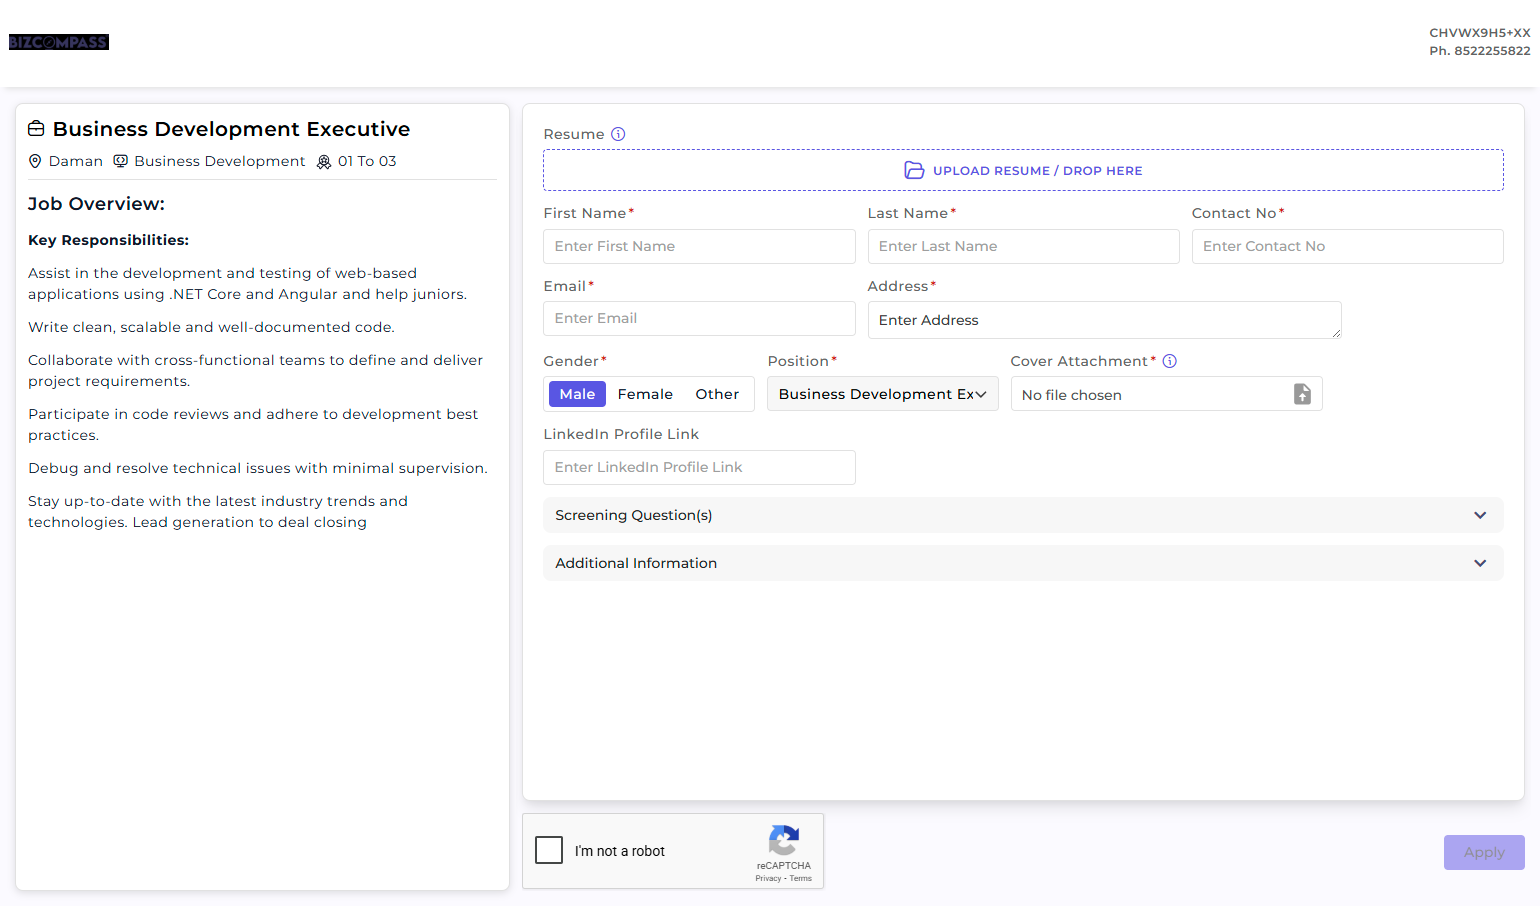Focus the Last Name input field
Image resolution: width=1540 pixels, height=906 pixels.
tap(1023, 246)
